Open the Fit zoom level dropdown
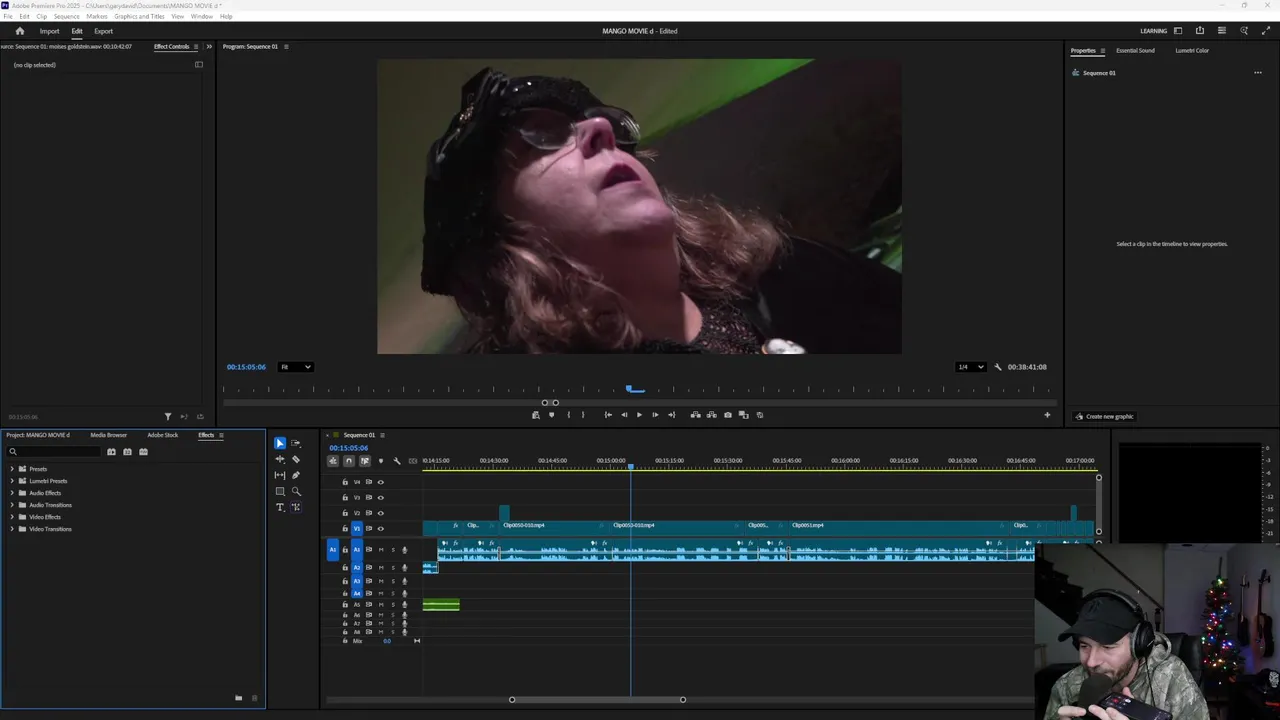1280x720 pixels. 295,367
